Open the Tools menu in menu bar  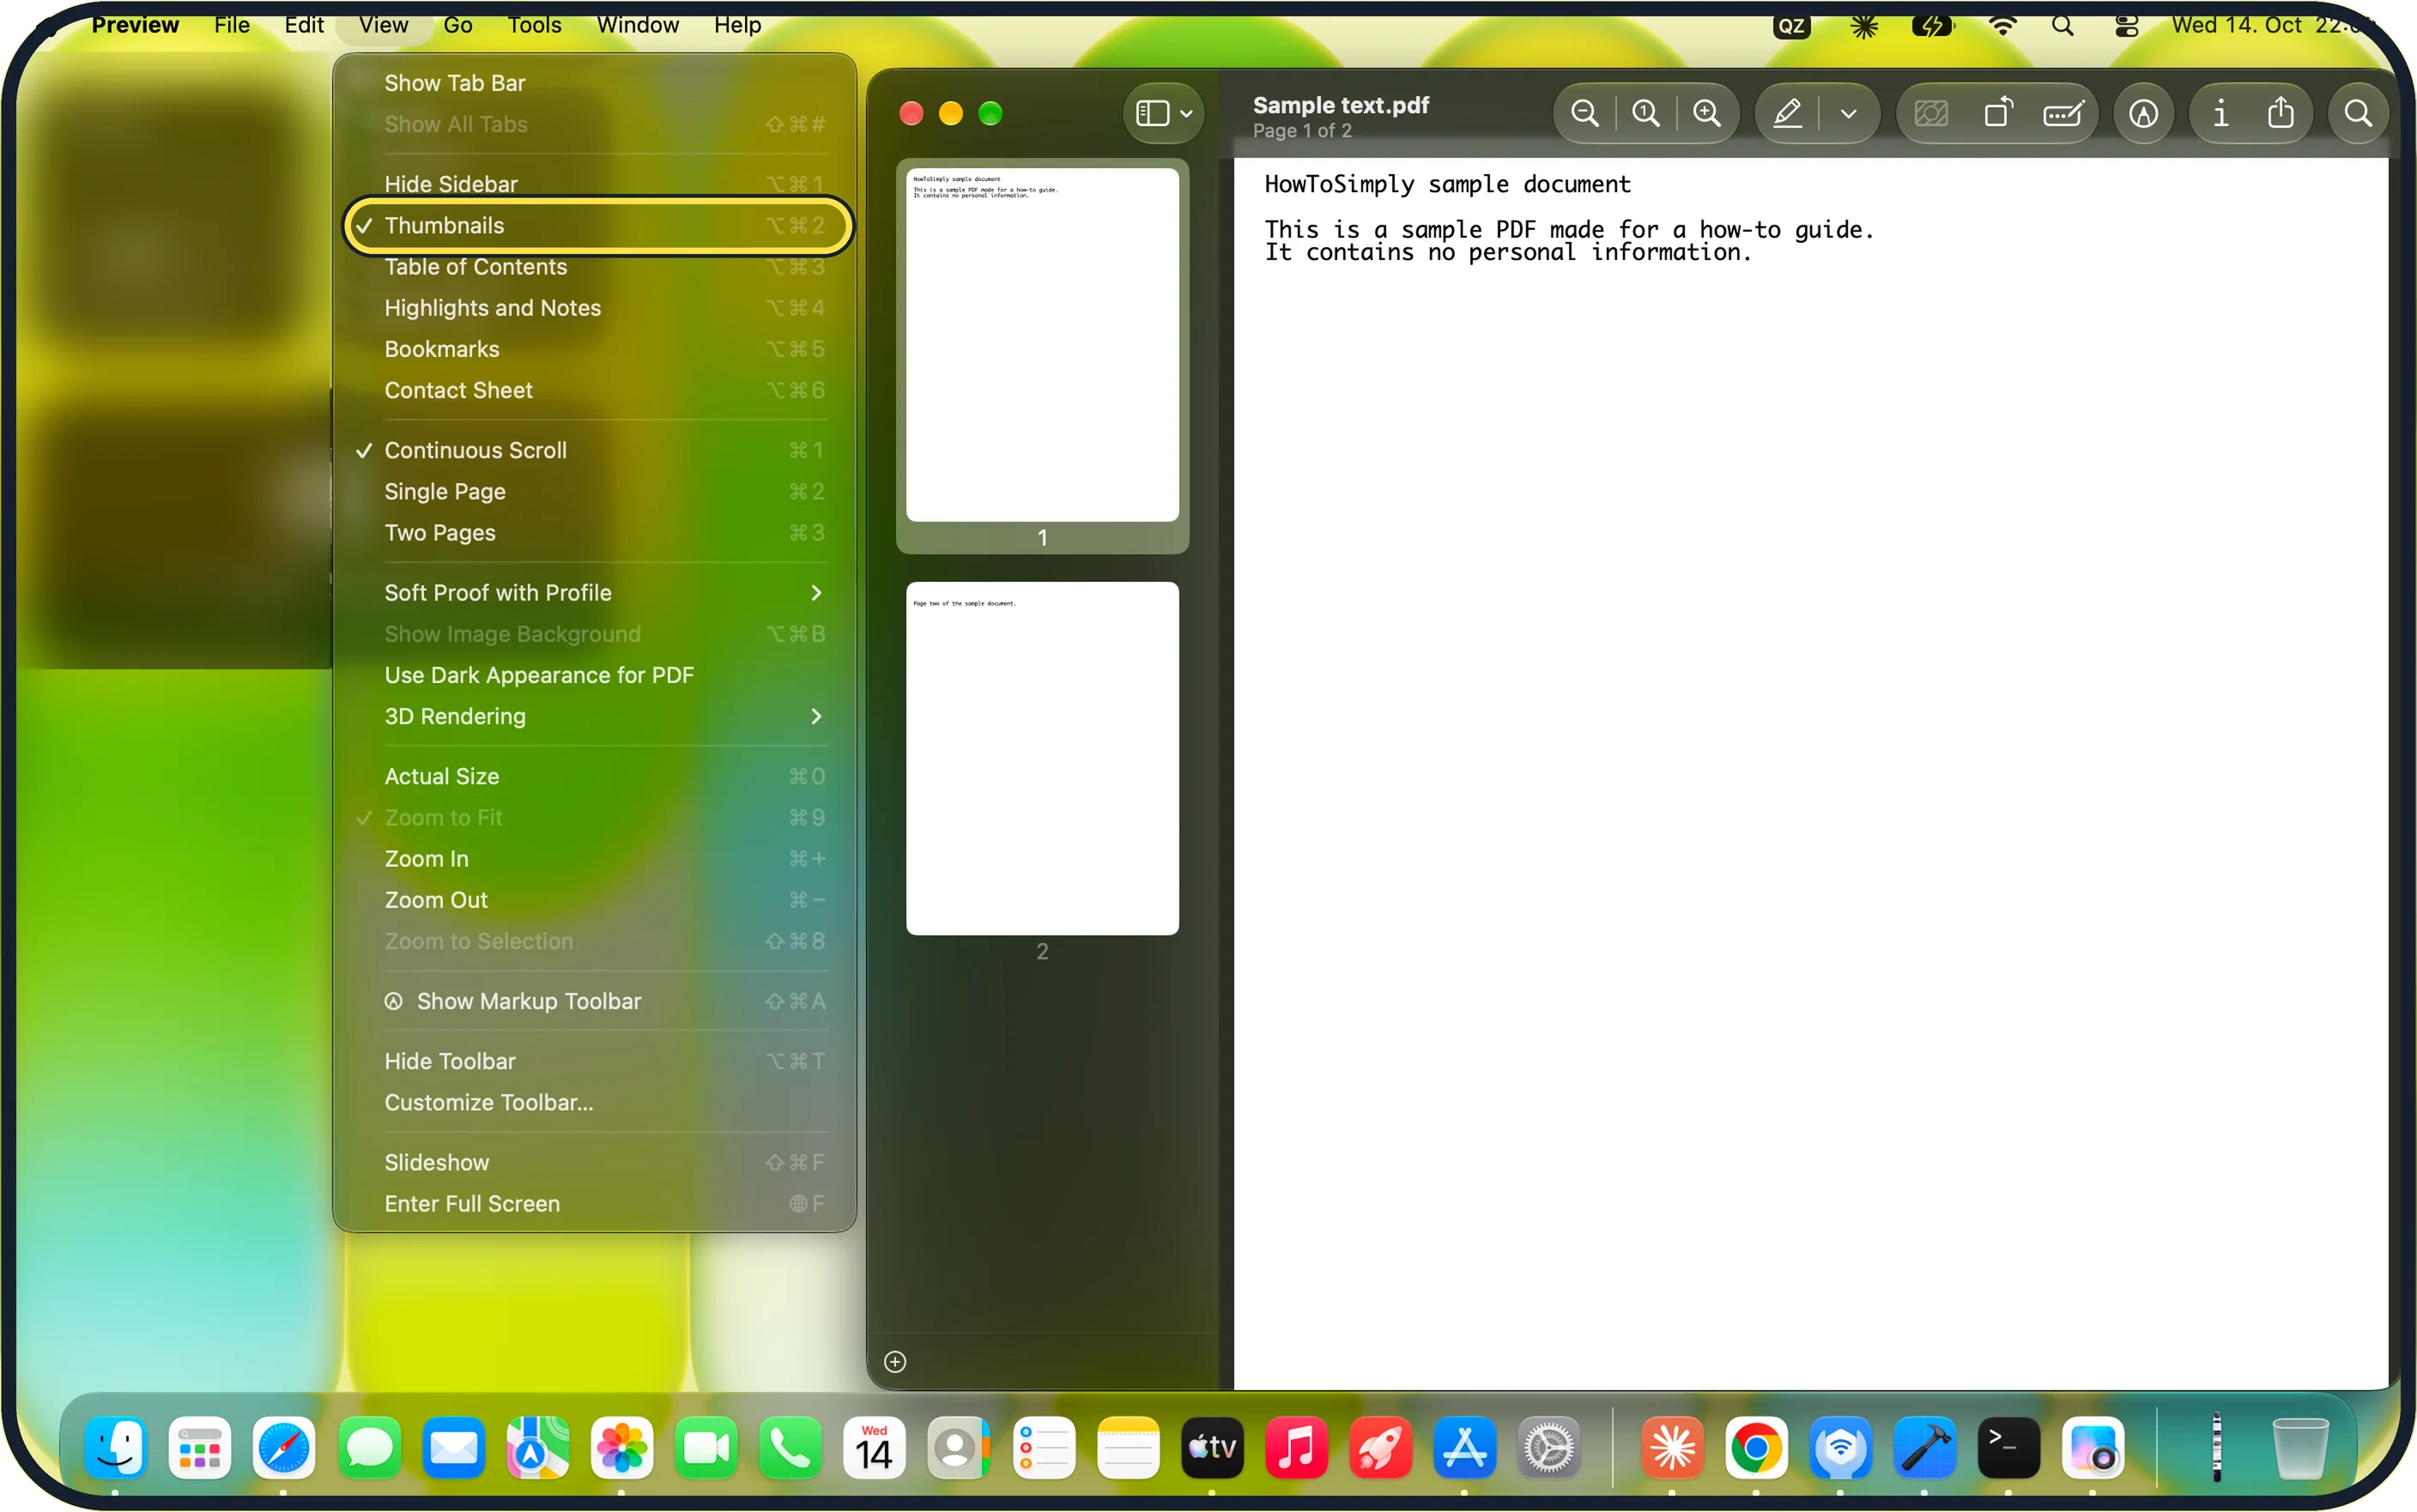coord(534,25)
